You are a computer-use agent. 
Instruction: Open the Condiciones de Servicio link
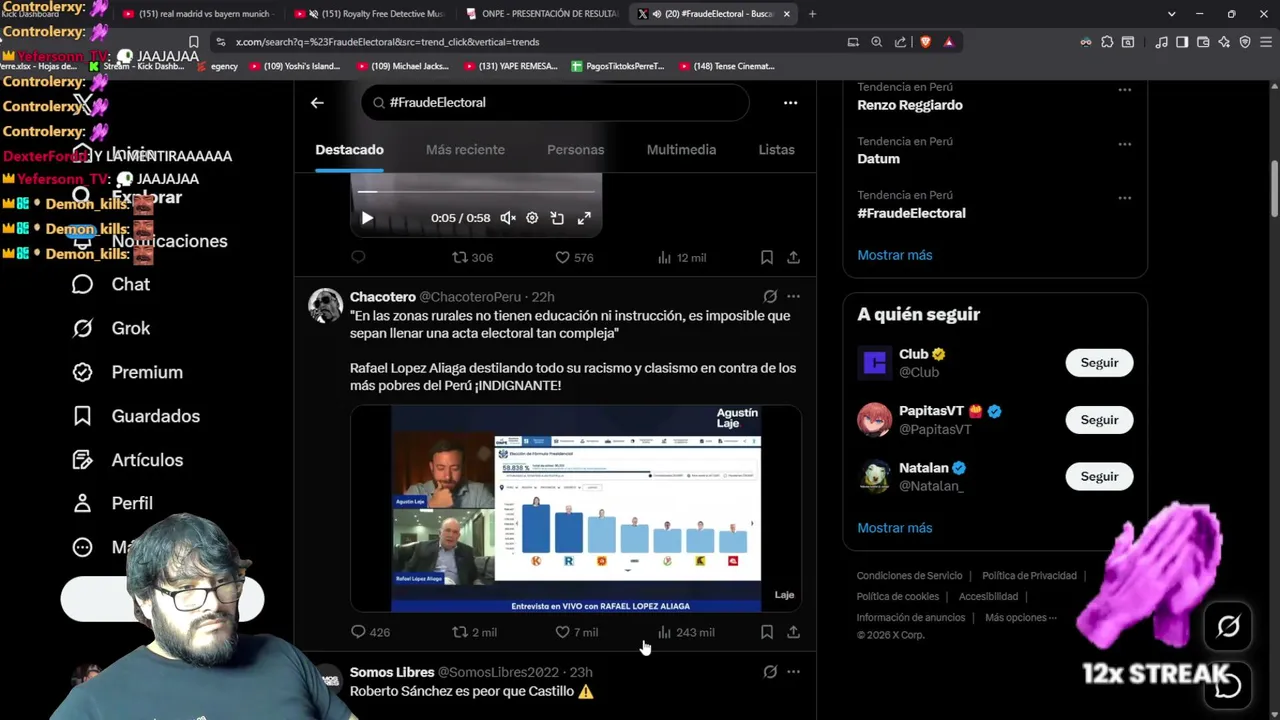coord(909,576)
